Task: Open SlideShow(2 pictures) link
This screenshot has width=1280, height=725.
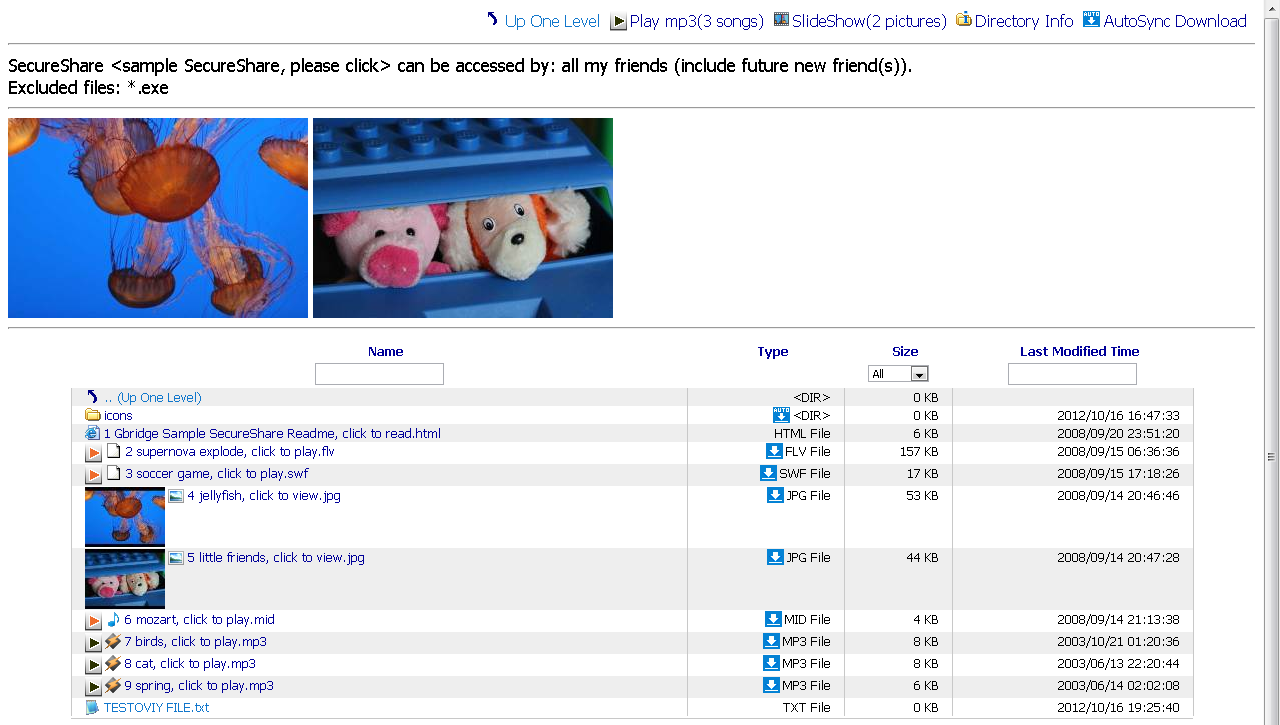Action: pyautogui.click(x=869, y=21)
